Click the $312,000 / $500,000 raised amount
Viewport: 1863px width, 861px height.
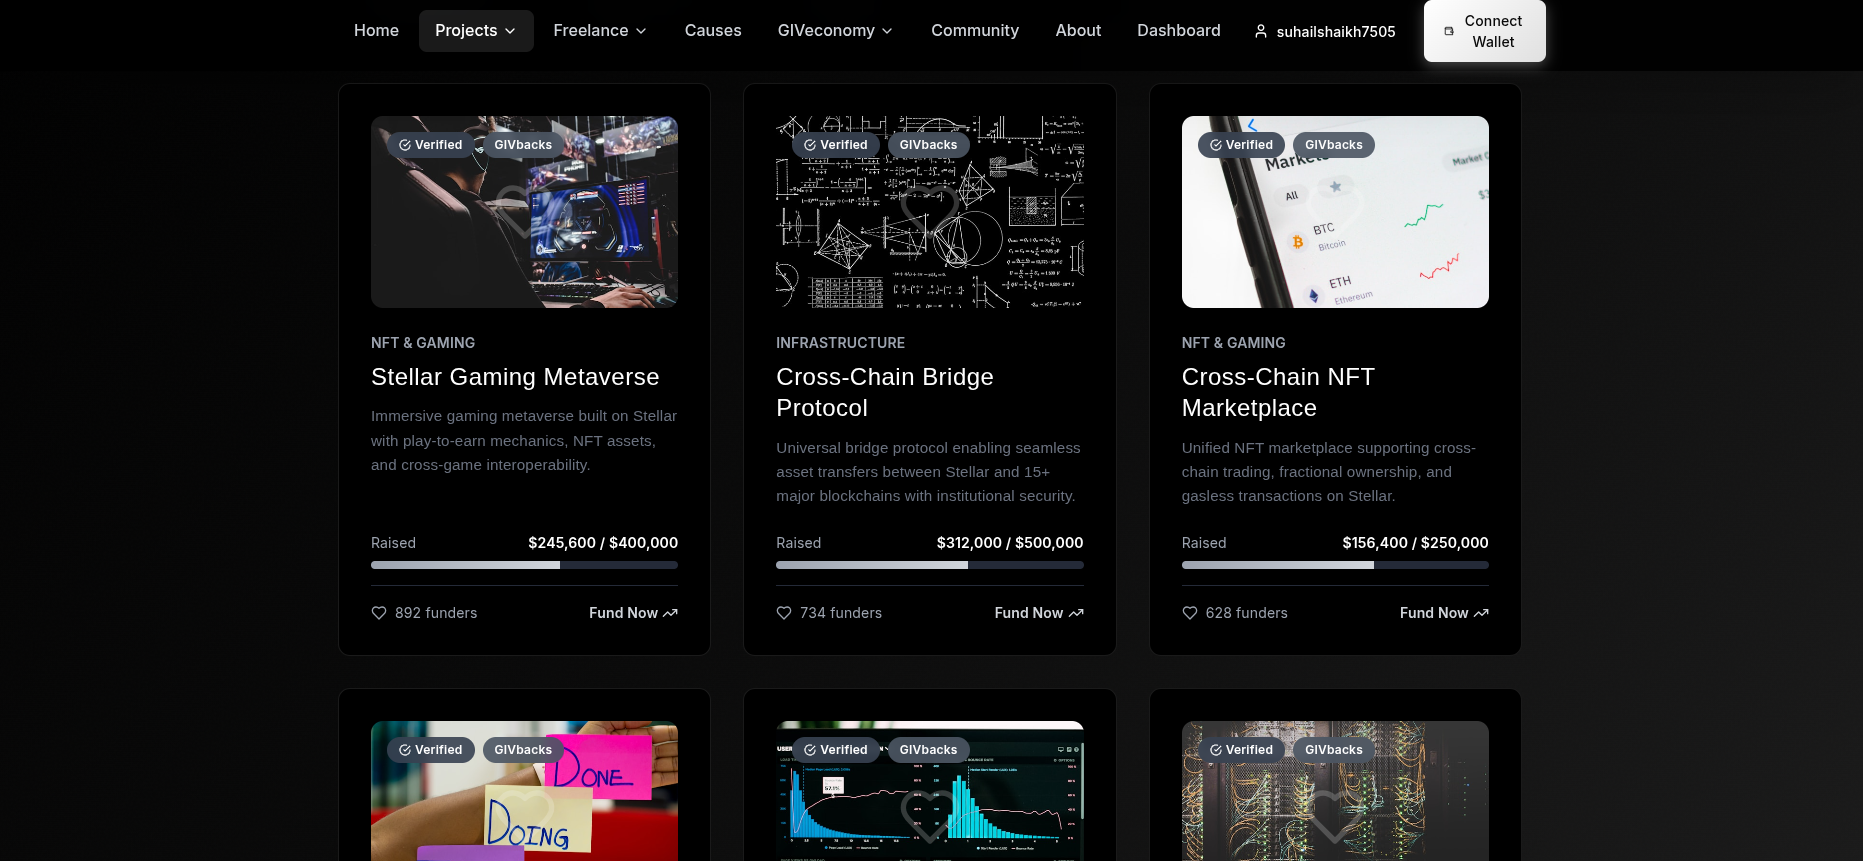(x=1010, y=543)
